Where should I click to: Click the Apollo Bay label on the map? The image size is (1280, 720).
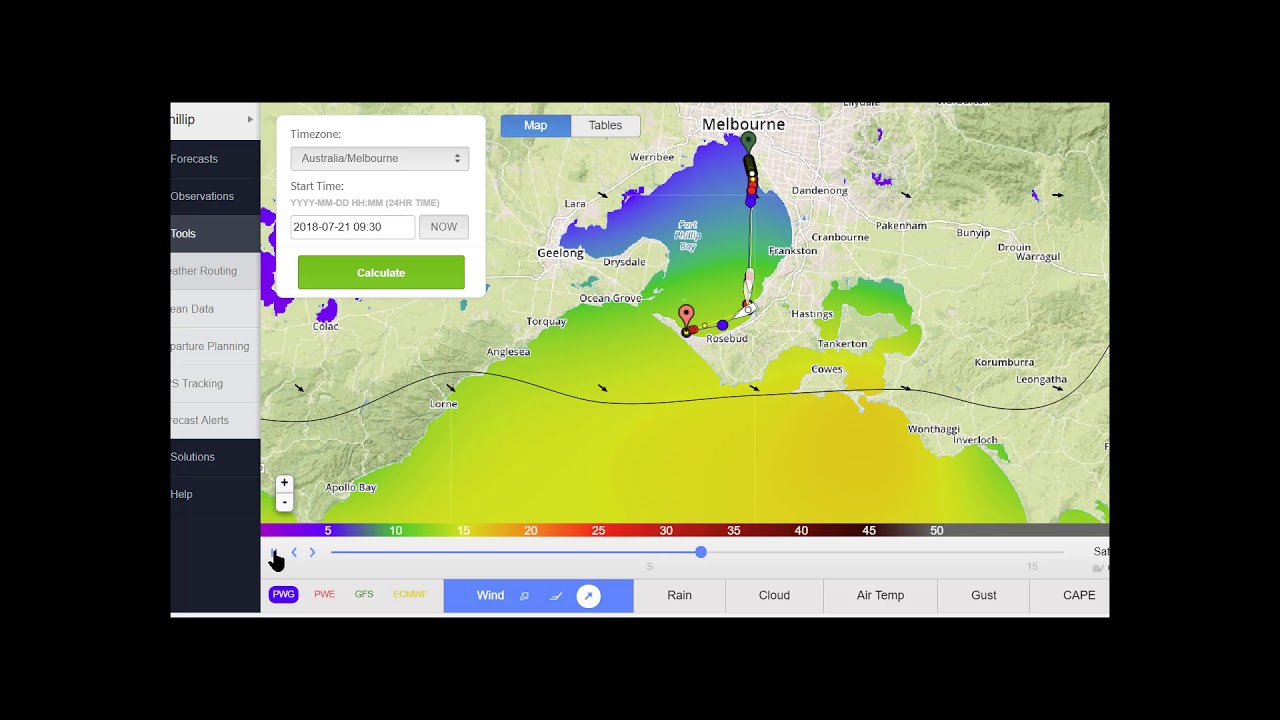tap(351, 488)
